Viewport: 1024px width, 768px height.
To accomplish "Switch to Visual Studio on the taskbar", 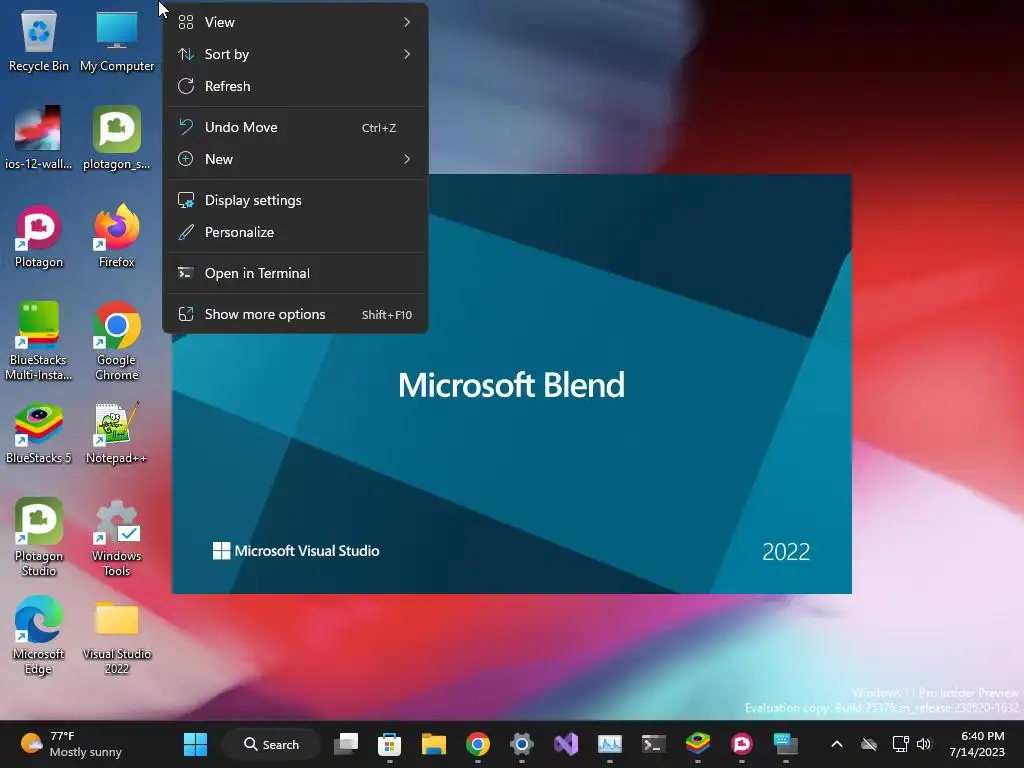I will point(566,744).
